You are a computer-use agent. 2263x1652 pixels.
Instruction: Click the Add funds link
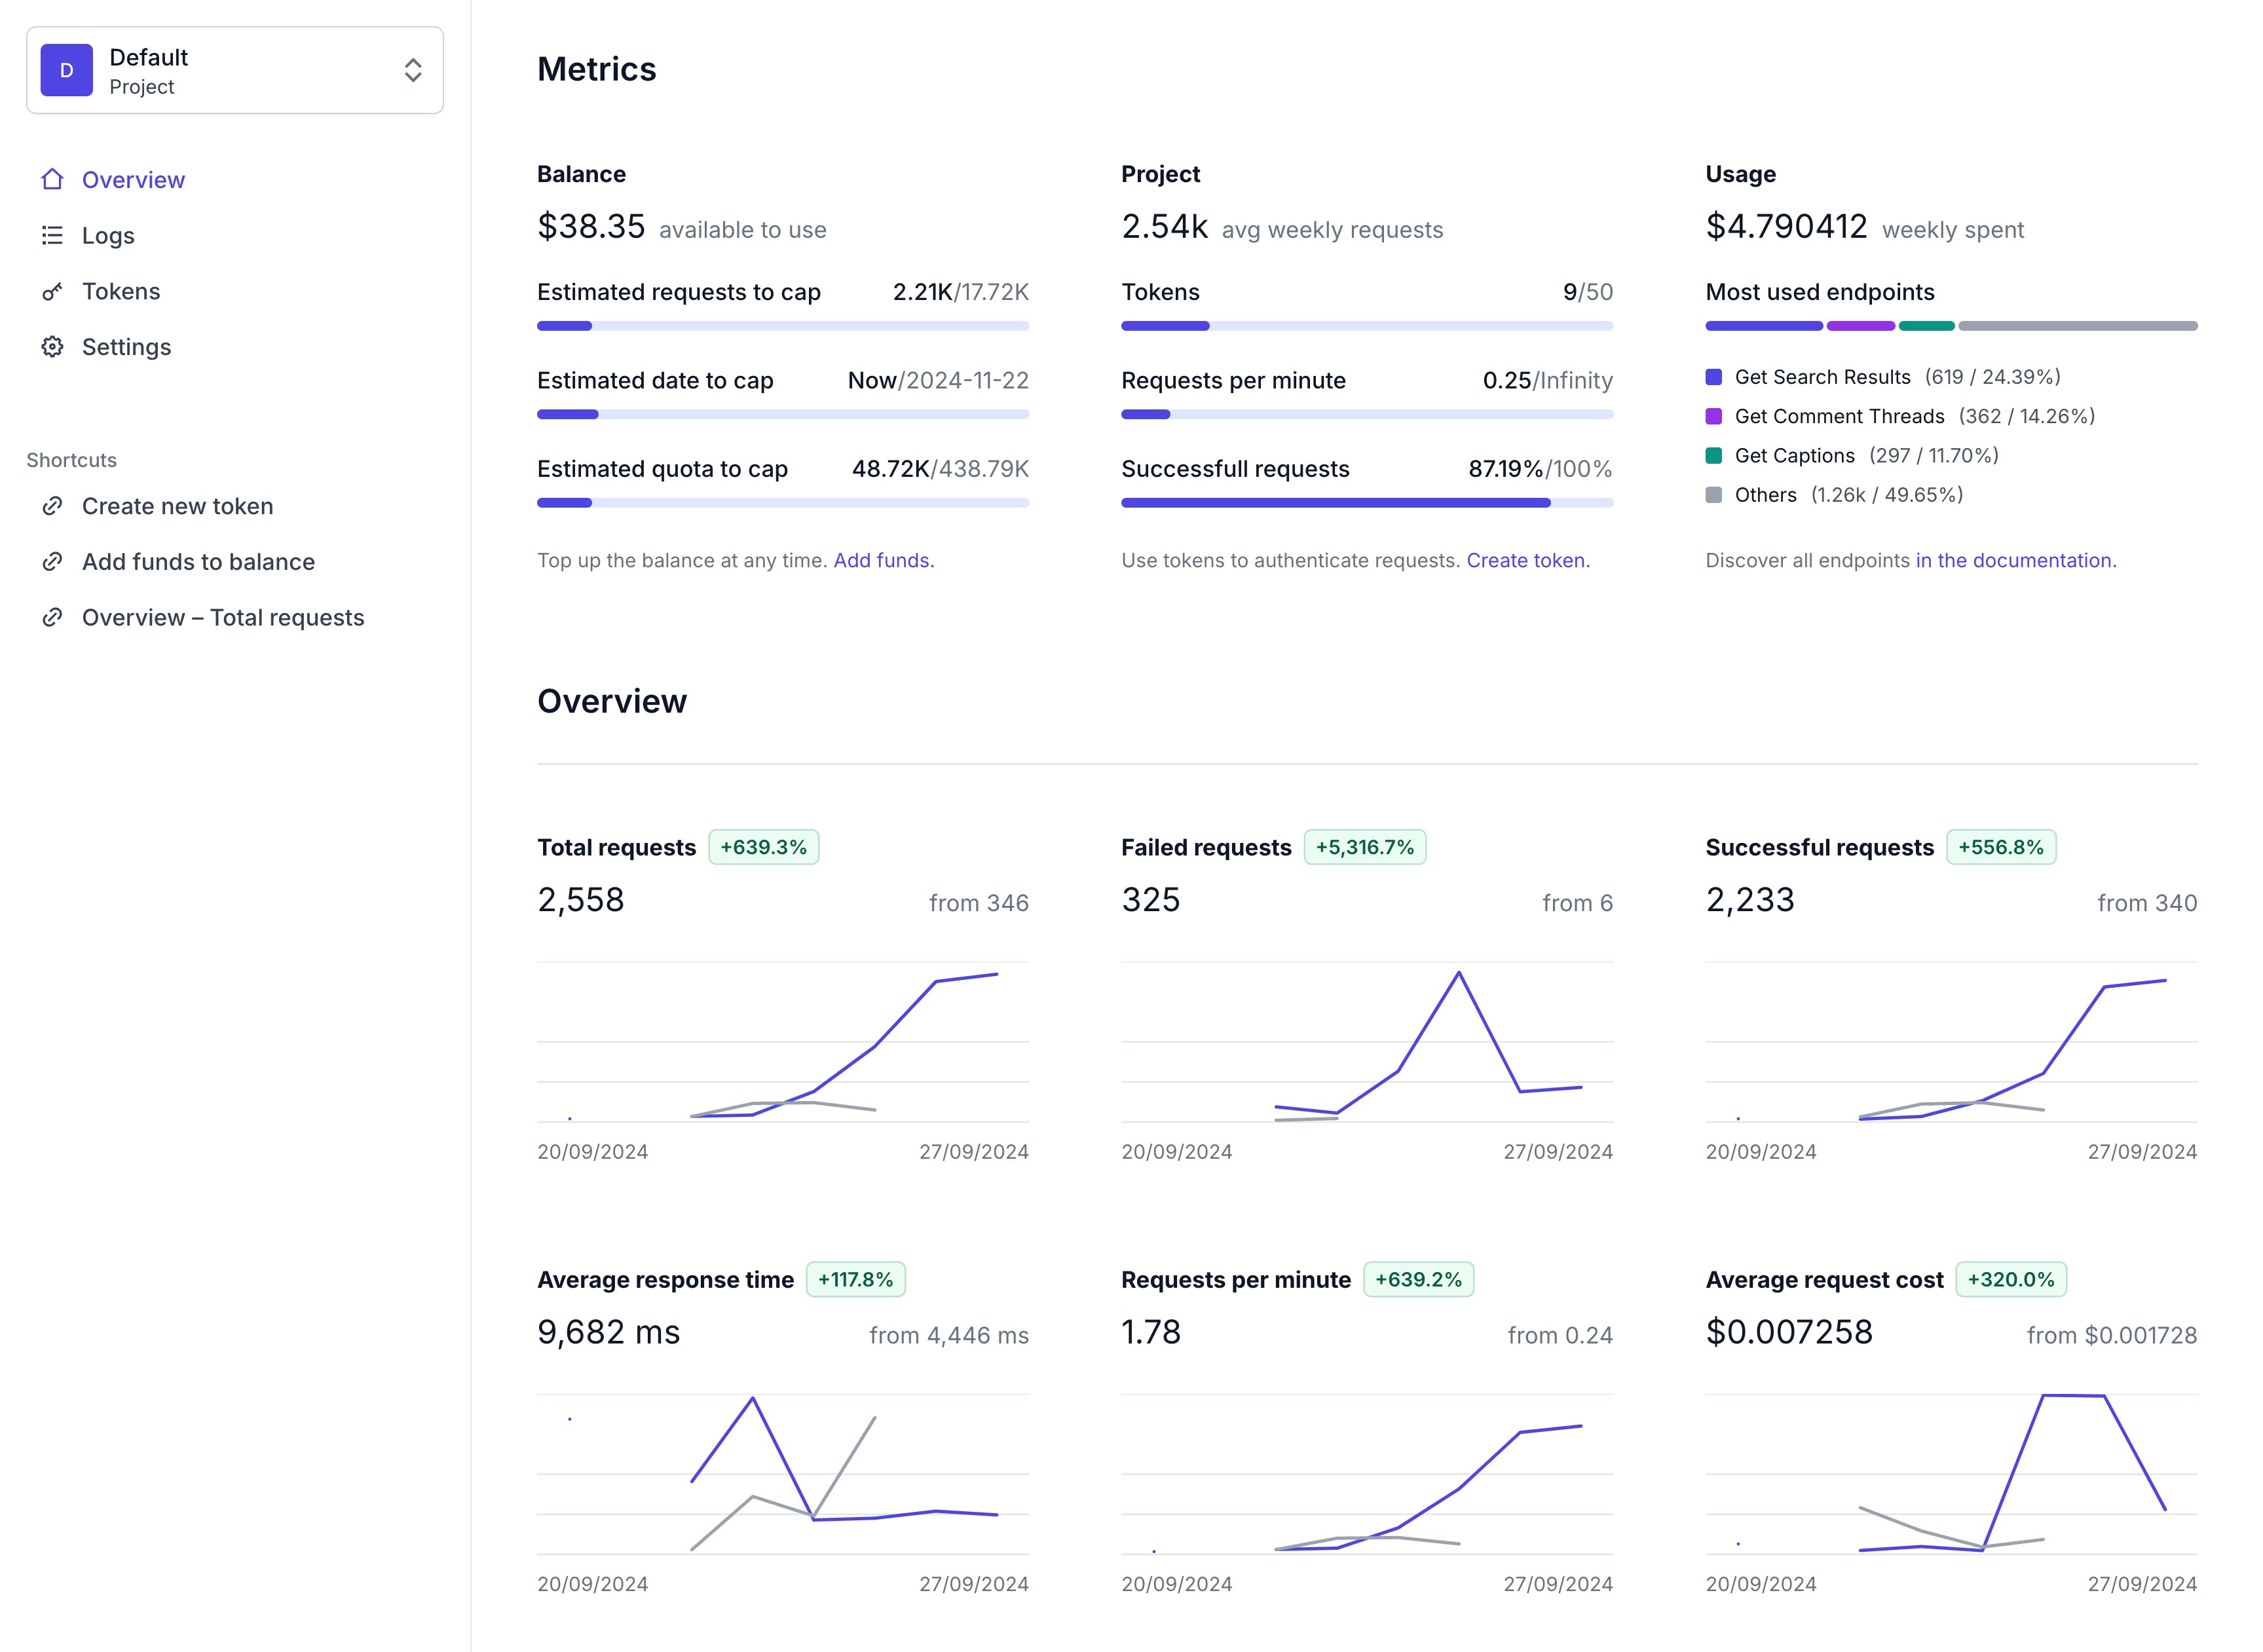883,561
